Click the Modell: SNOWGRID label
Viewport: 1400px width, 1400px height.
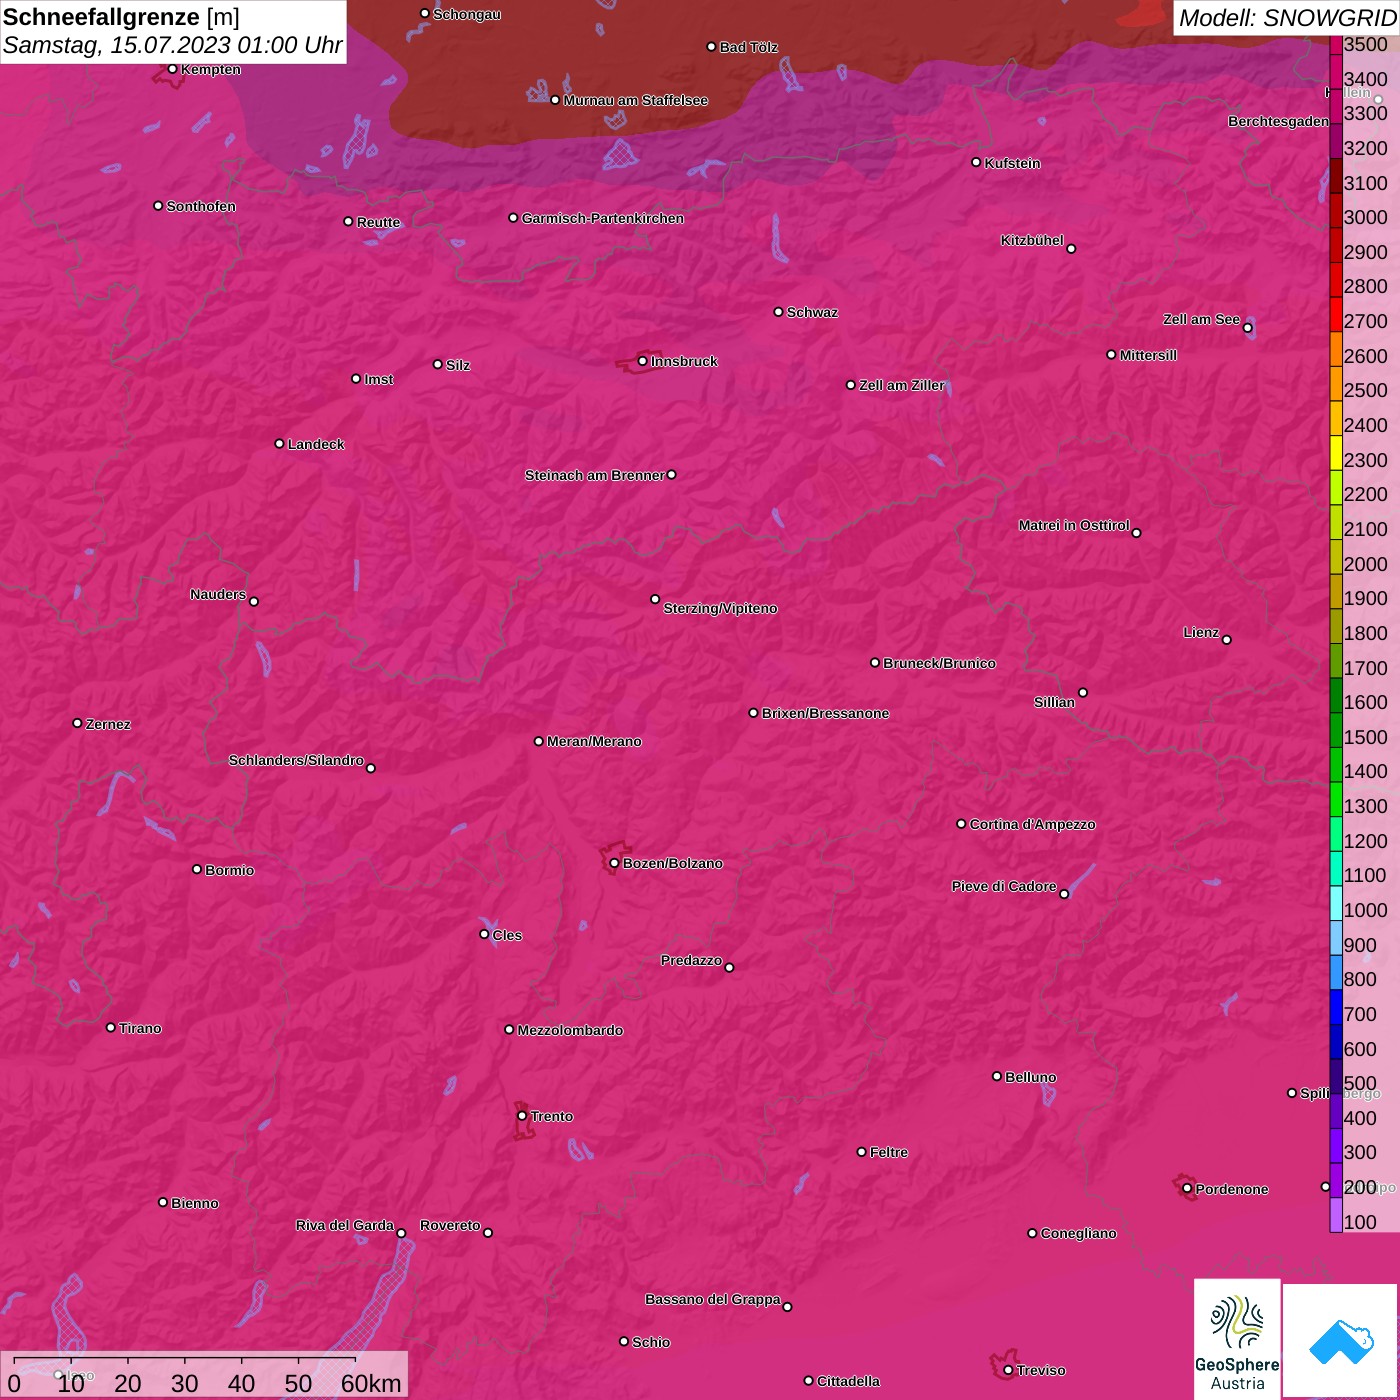click(1287, 17)
